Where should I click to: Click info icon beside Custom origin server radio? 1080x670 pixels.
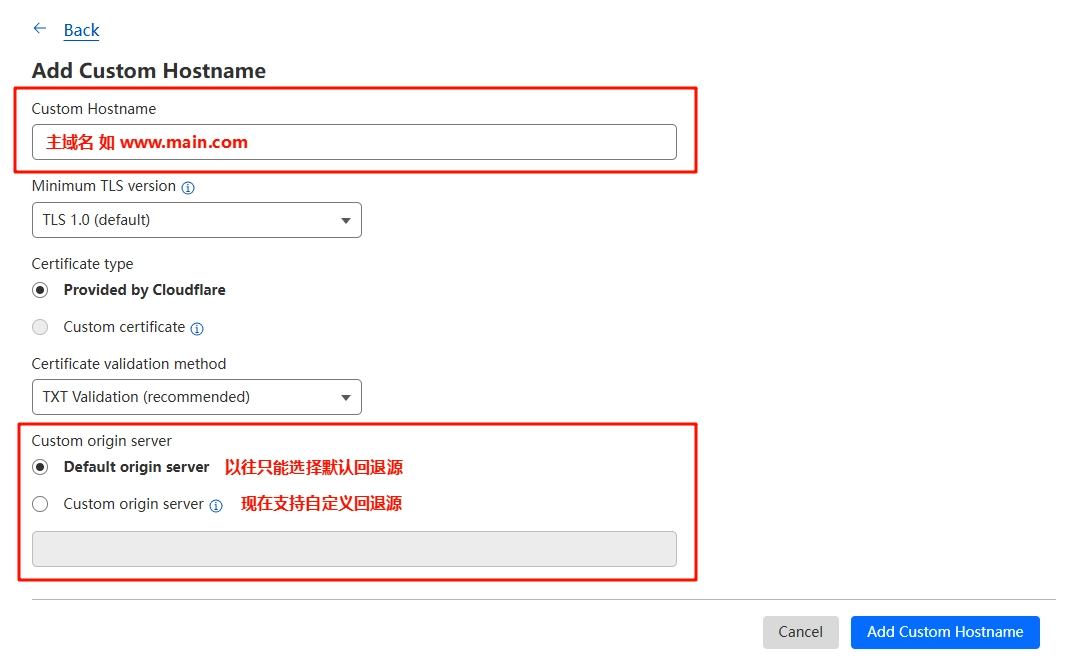[216, 505]
